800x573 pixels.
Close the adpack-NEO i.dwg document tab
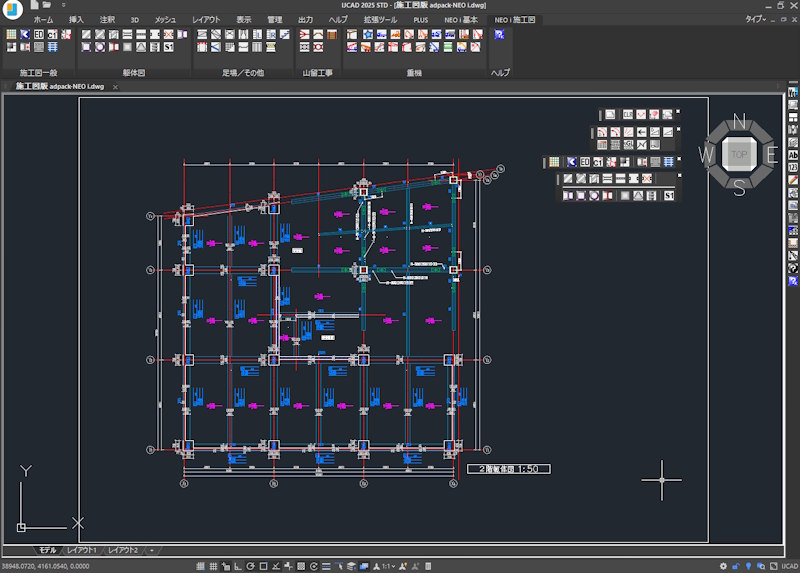(x=115, y=87)
